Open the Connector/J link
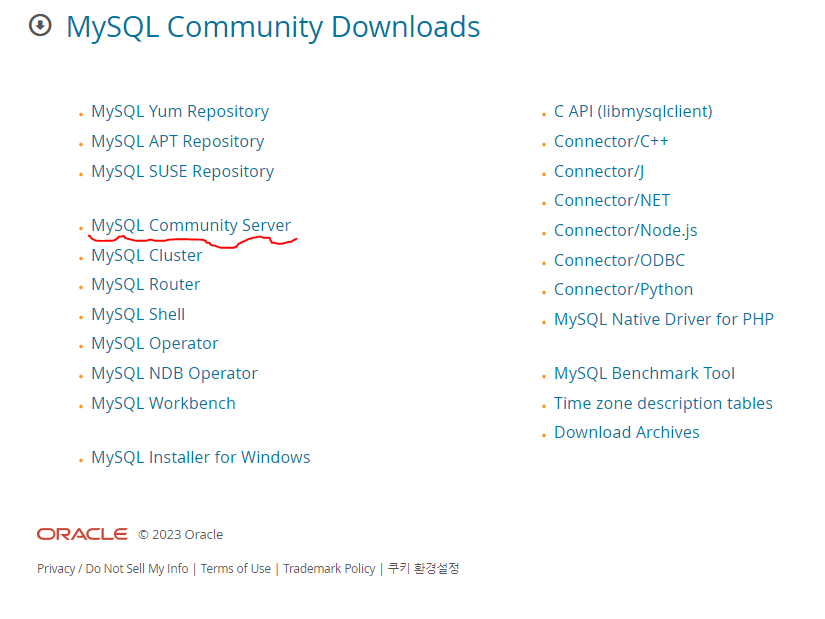 pos(599,172)
